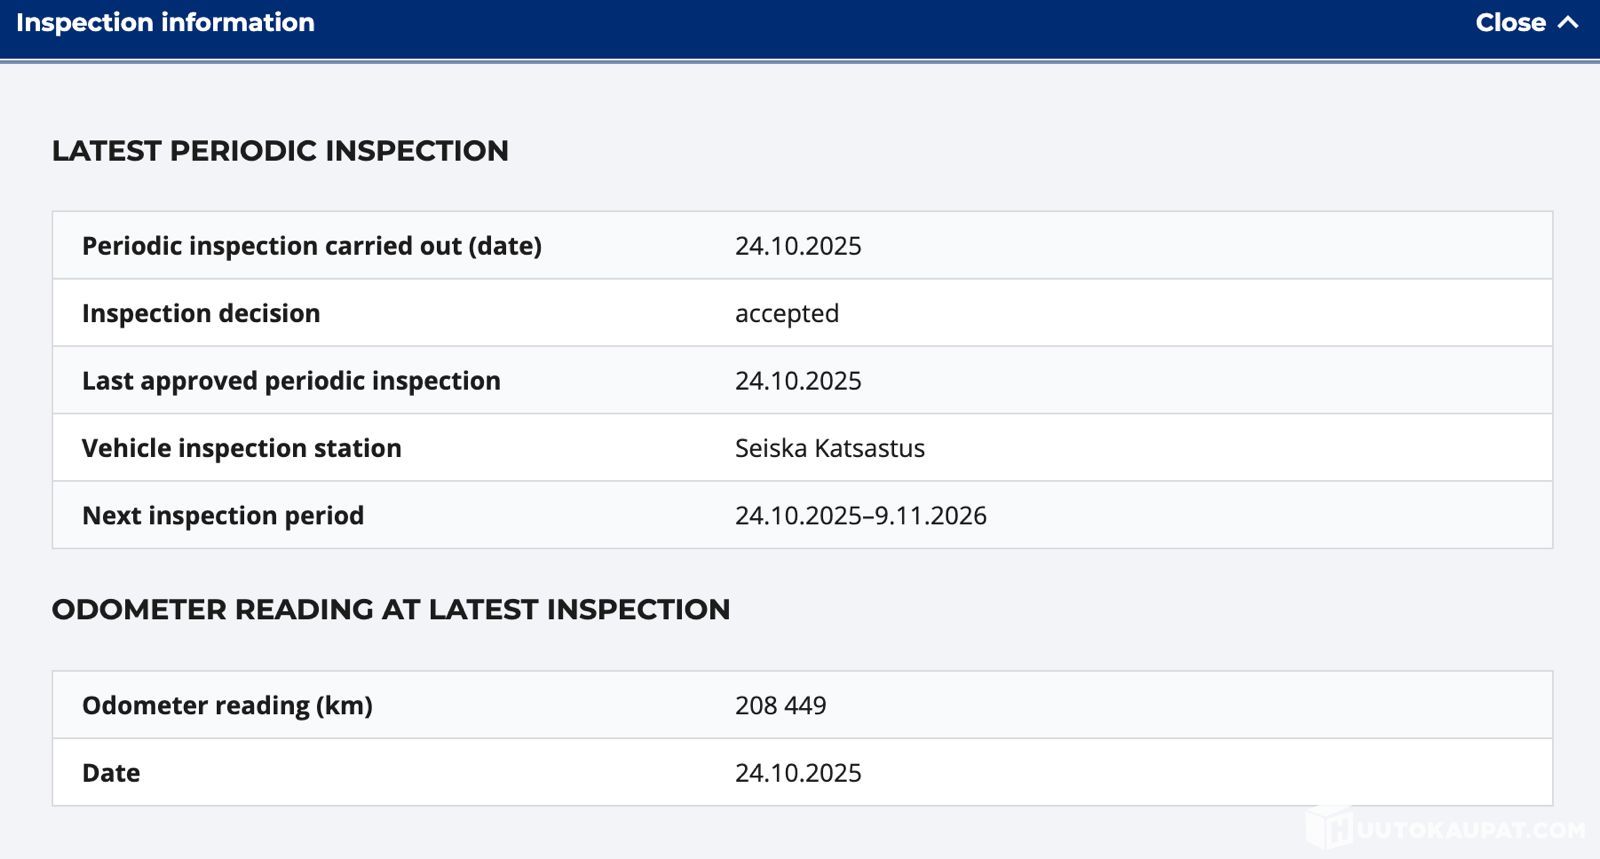Click the Latest Periodic Inspection heading
1600x859 pixels.
click(280, 151)
